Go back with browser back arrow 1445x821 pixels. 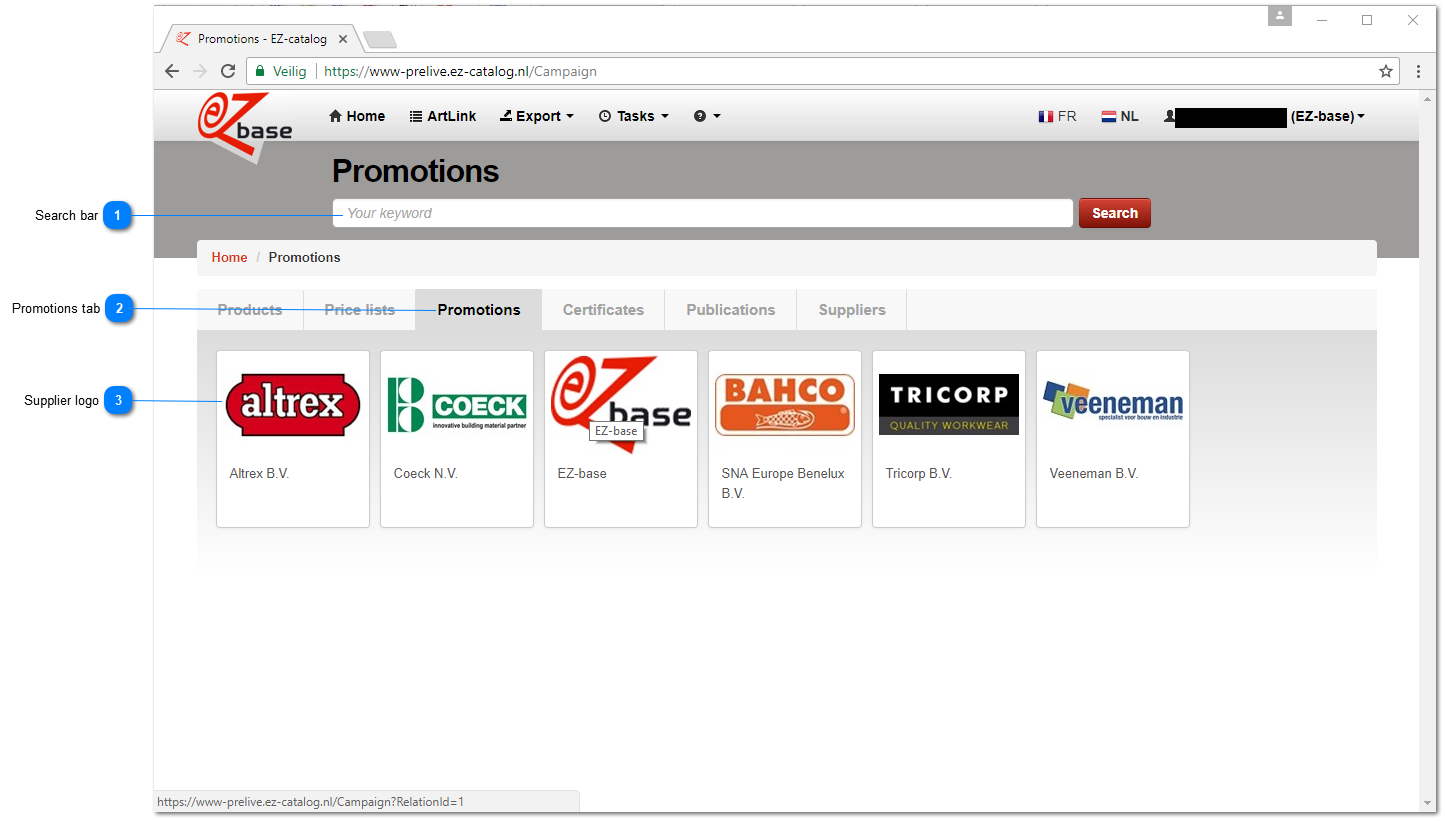(x=172, y=71)
